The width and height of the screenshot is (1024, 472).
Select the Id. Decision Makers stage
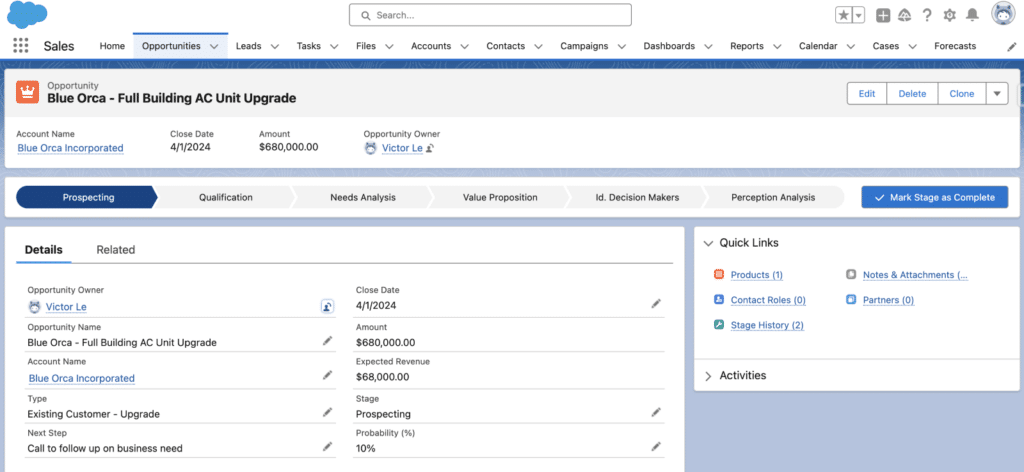pyautogui.click(x=637, y=197)
